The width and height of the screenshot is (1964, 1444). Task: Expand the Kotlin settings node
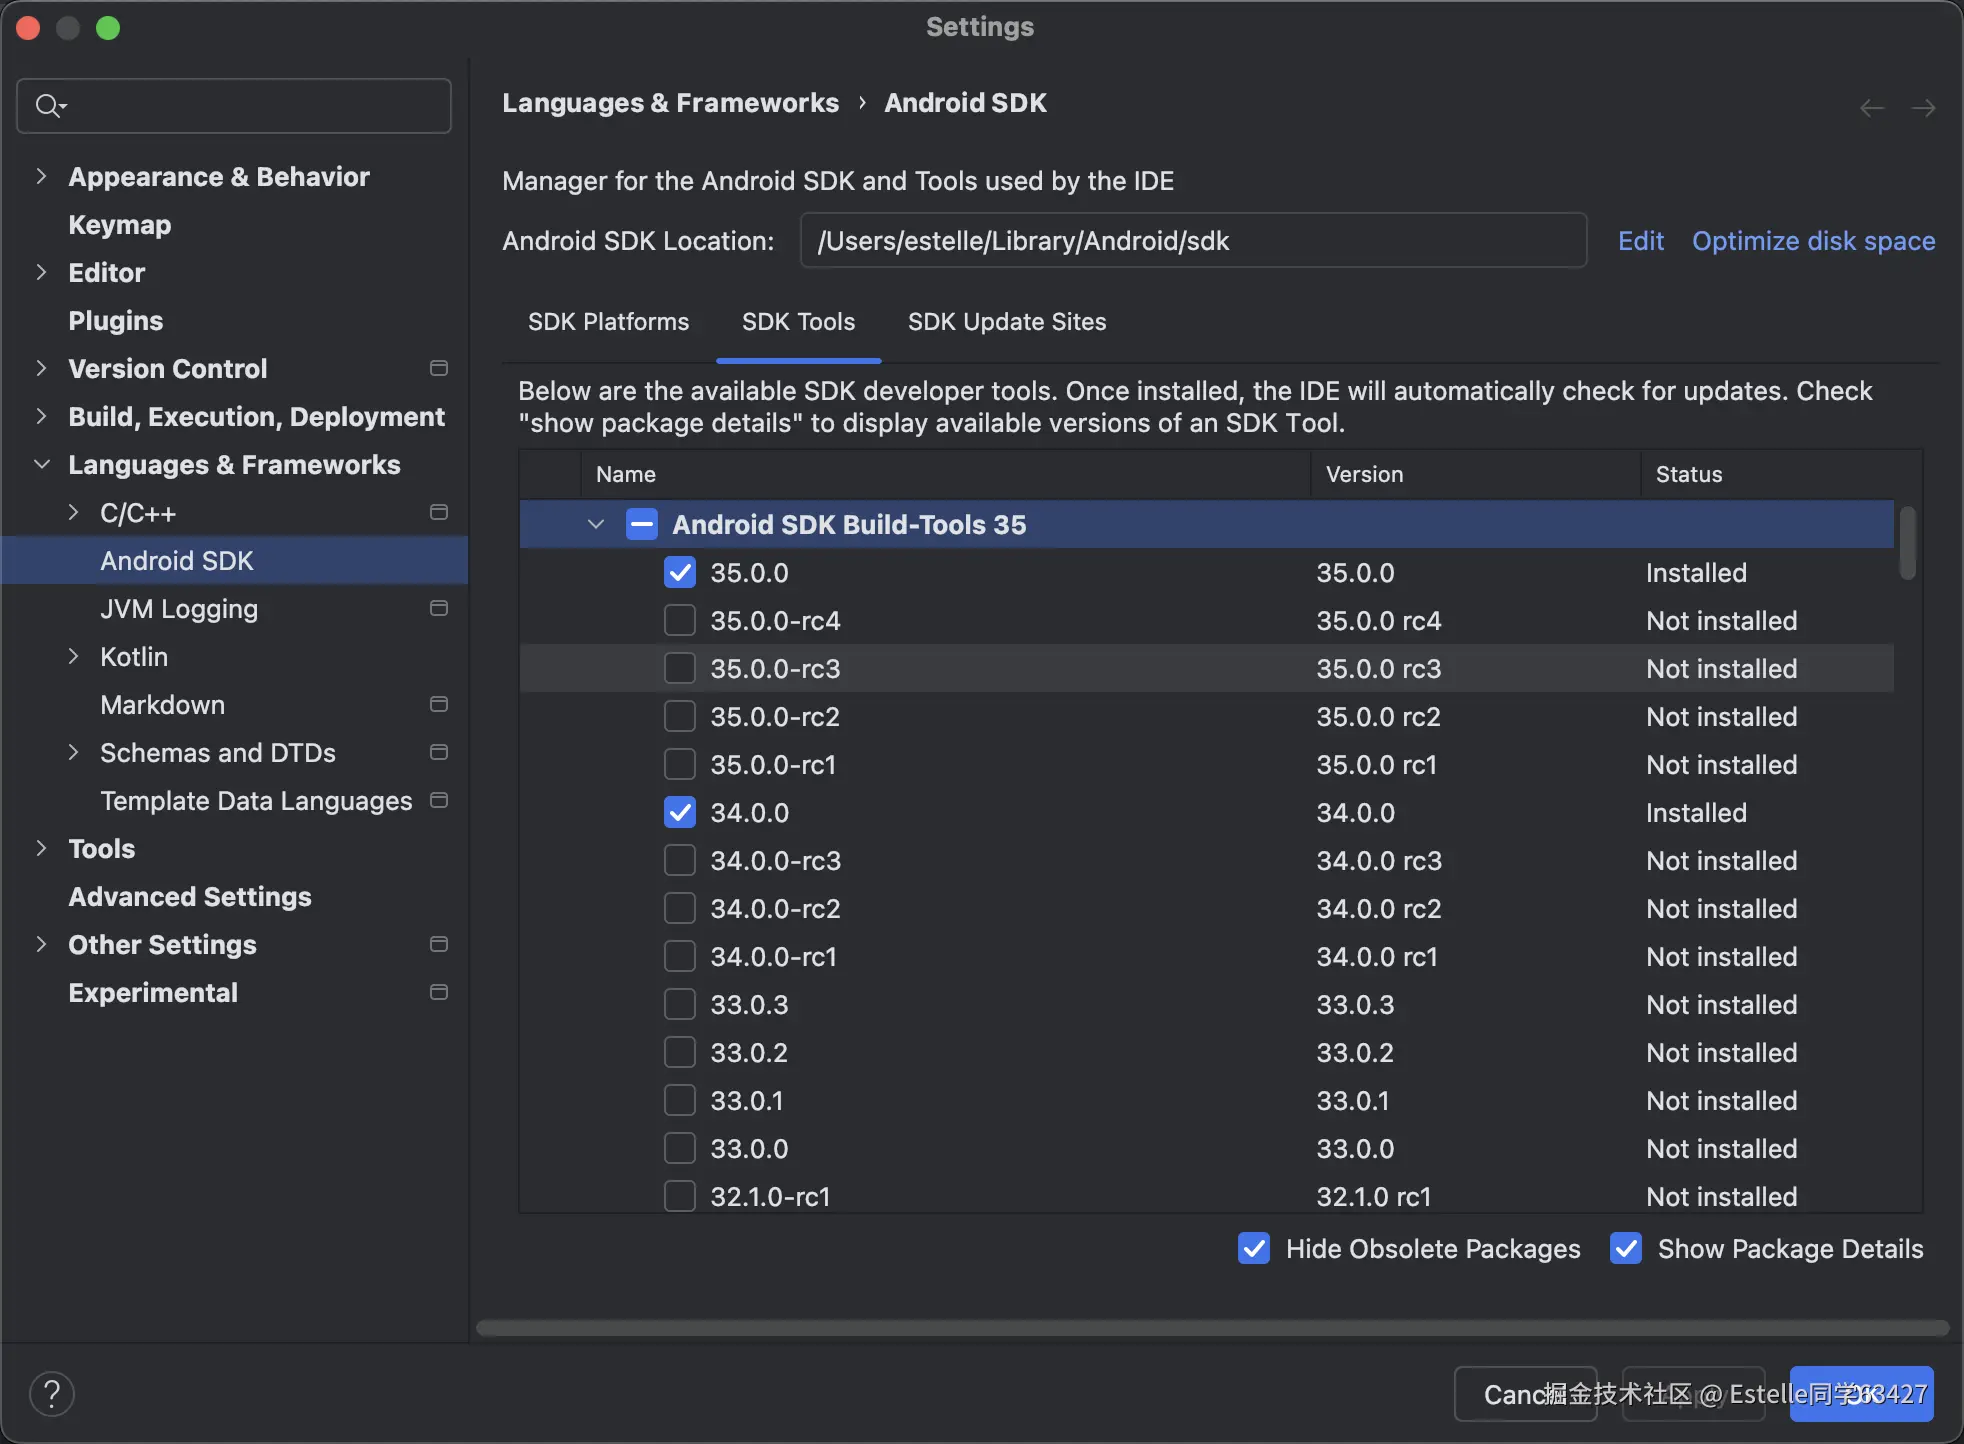[73, 656]
